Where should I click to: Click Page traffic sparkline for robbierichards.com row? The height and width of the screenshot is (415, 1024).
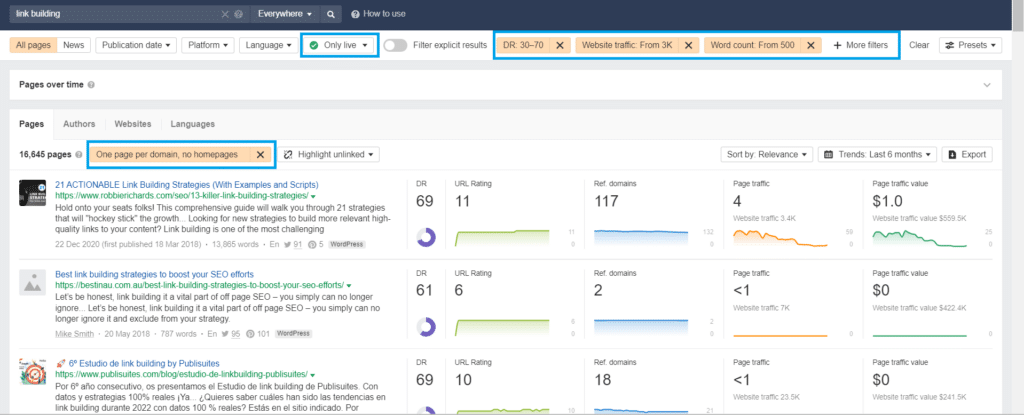(x=780, y=237)
